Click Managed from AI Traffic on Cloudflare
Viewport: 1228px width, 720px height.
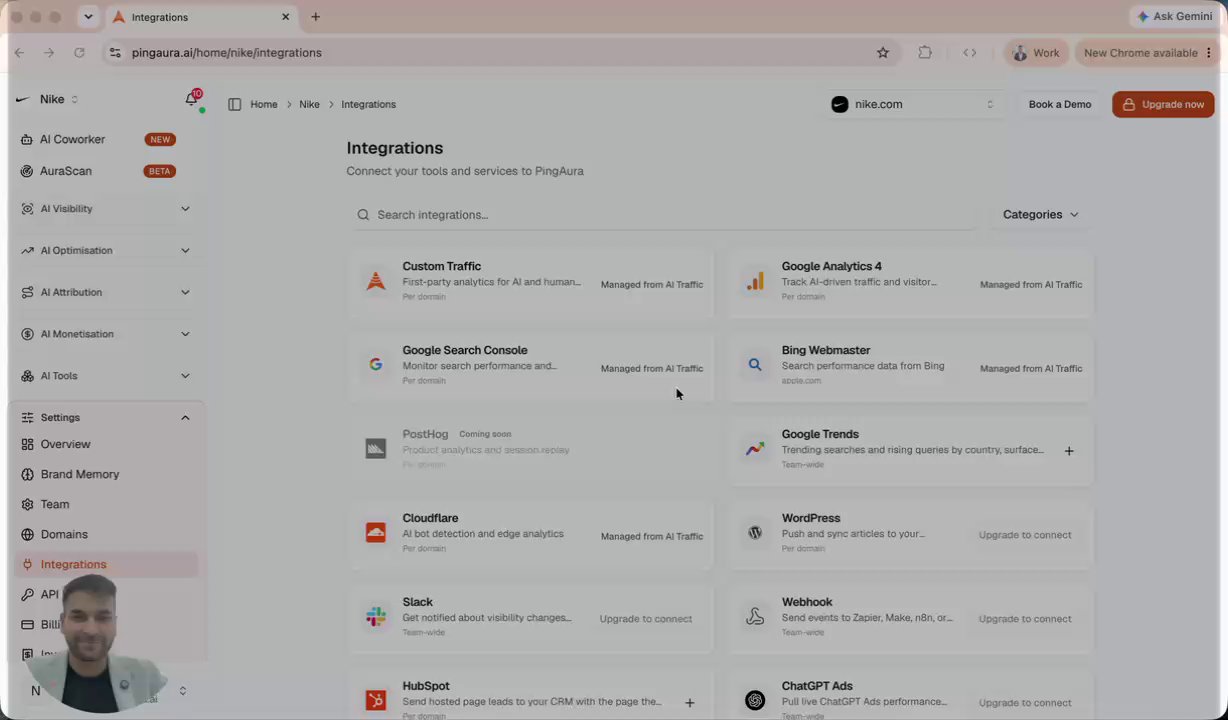tap(652, 536)
